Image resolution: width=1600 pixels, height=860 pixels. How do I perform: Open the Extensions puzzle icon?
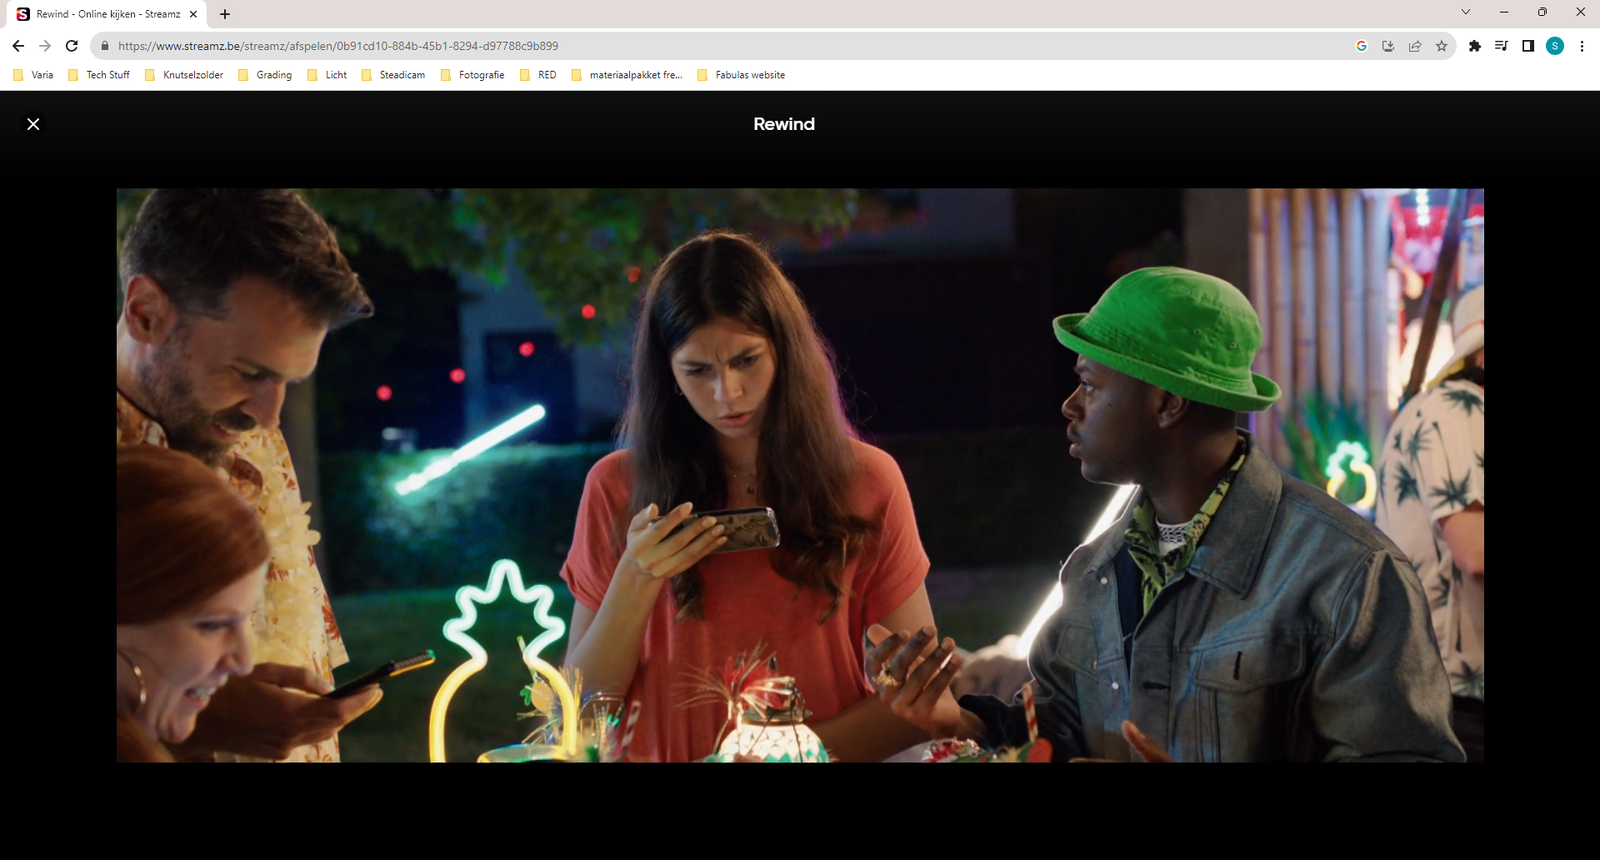point(1474,46)
